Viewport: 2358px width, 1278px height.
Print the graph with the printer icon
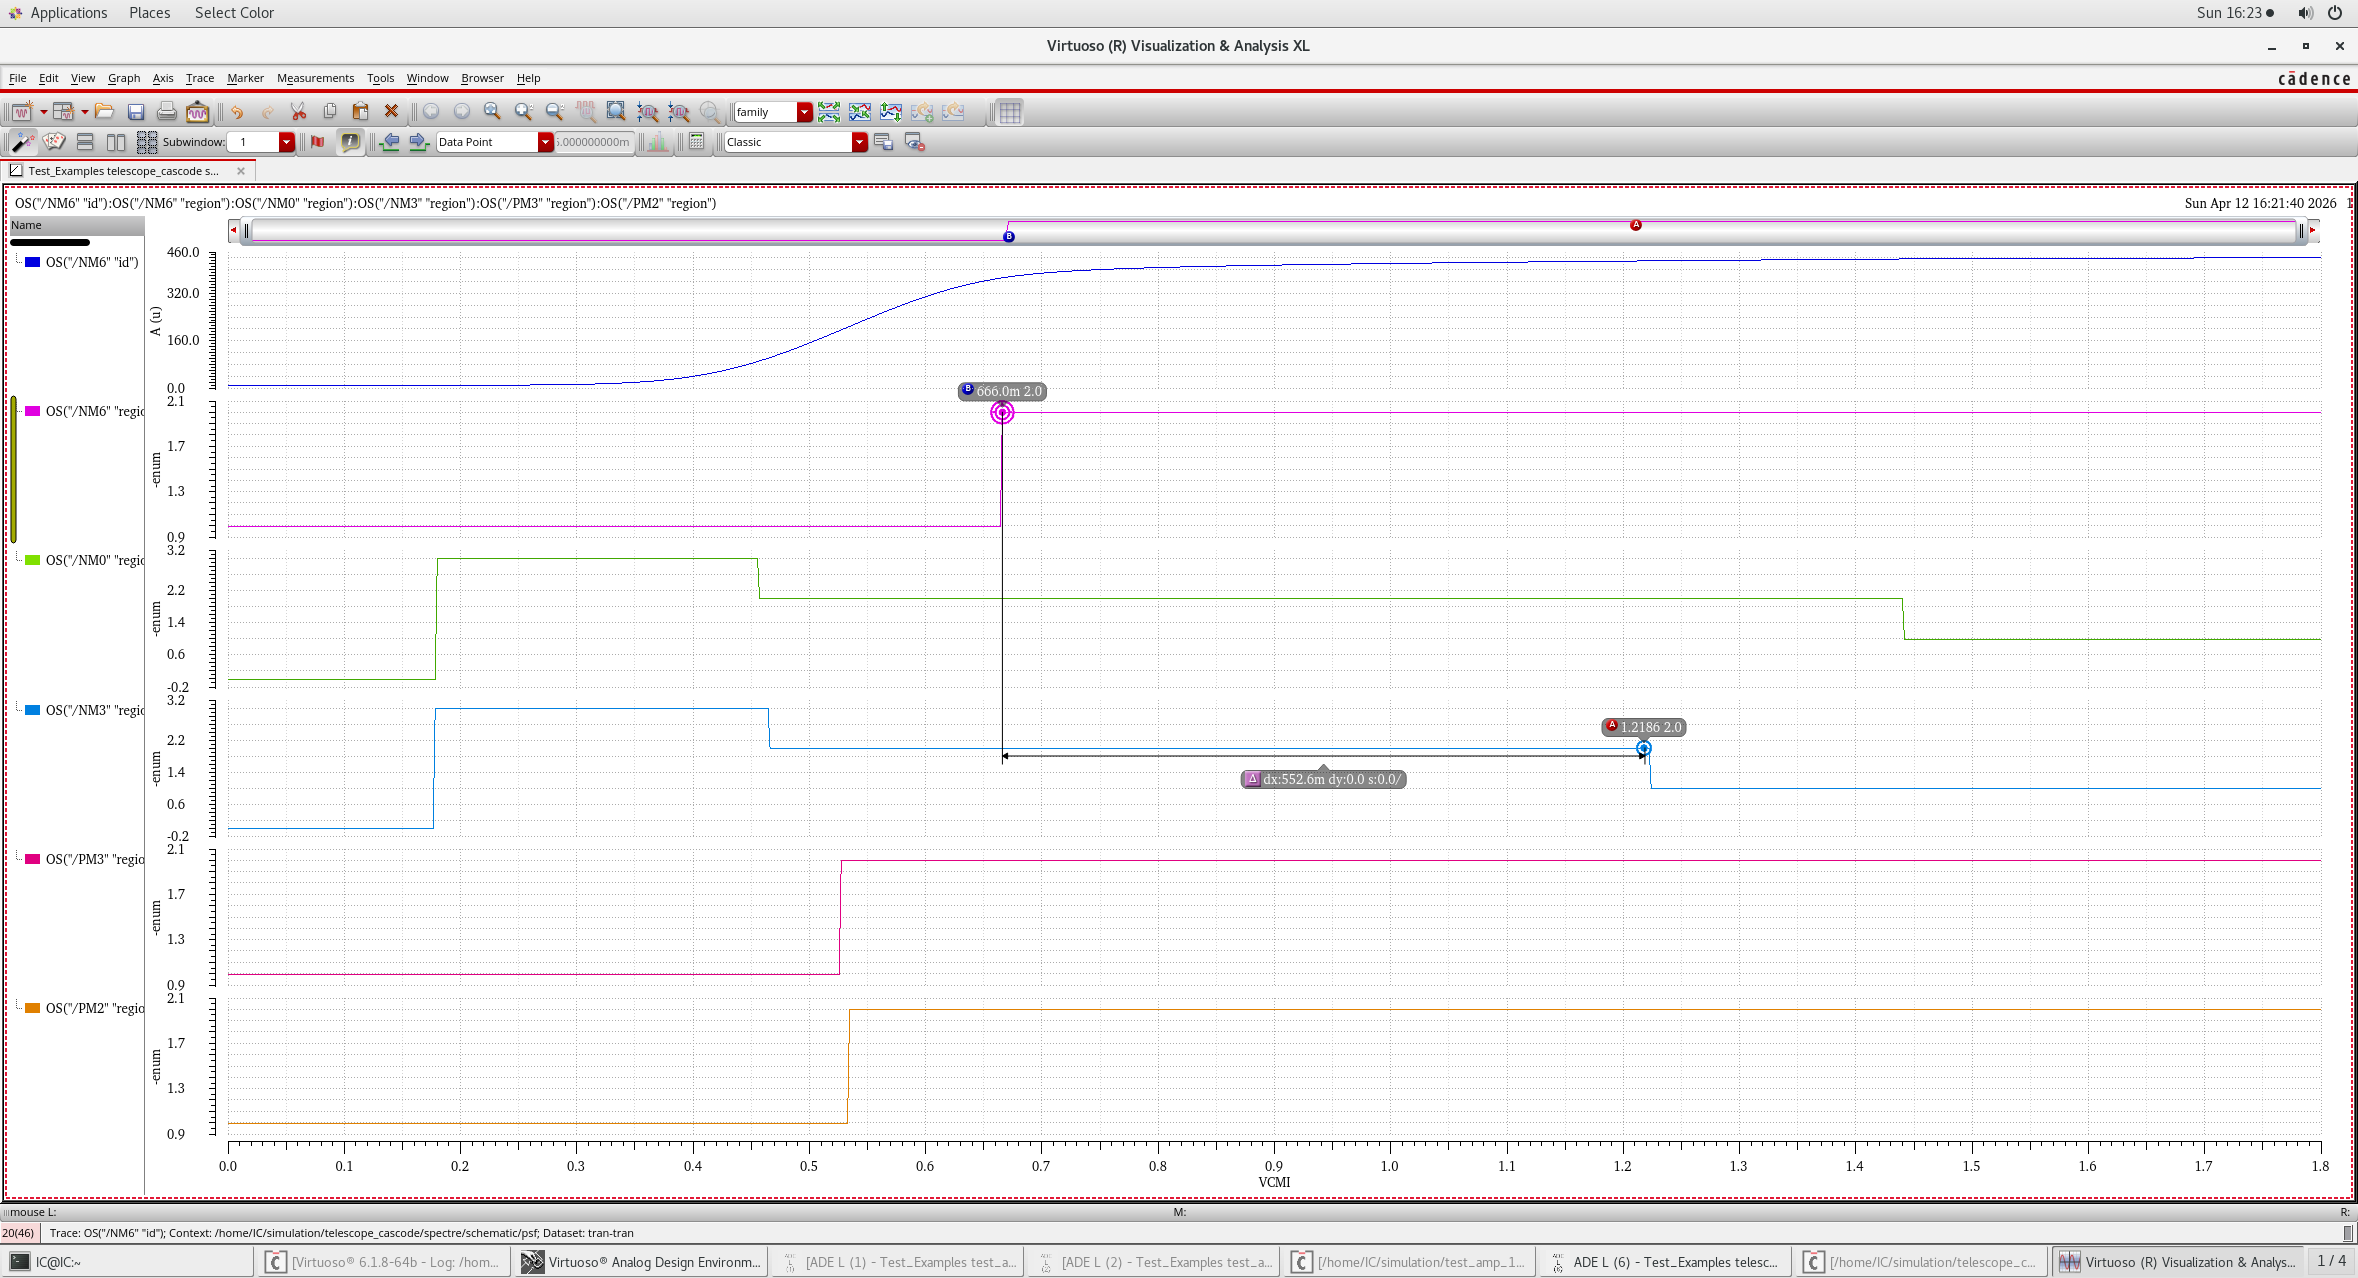coord(167,112)
